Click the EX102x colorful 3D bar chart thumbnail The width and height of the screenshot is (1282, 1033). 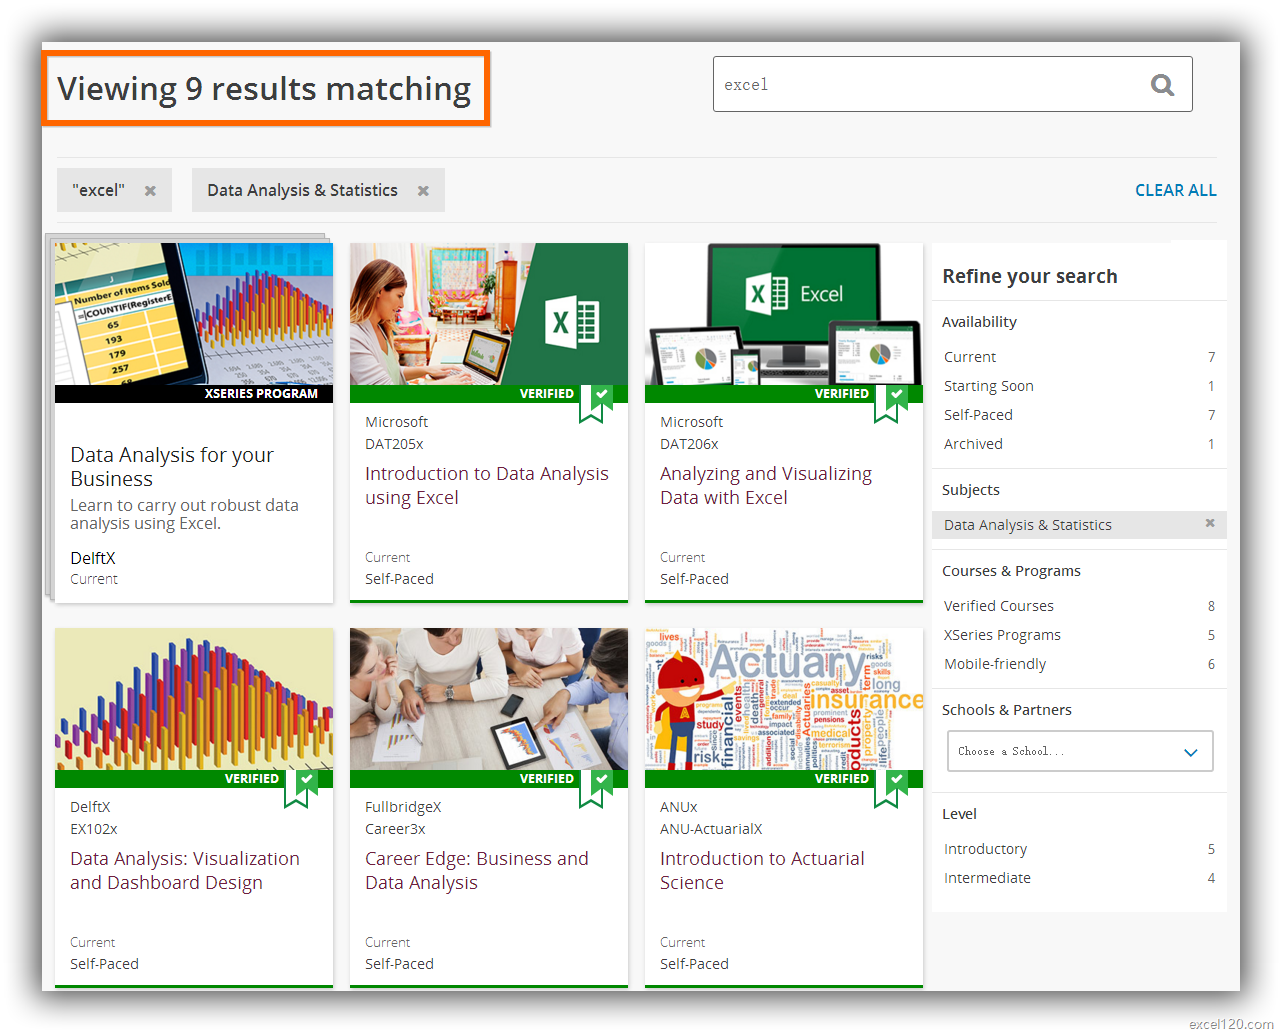[194, 699]
